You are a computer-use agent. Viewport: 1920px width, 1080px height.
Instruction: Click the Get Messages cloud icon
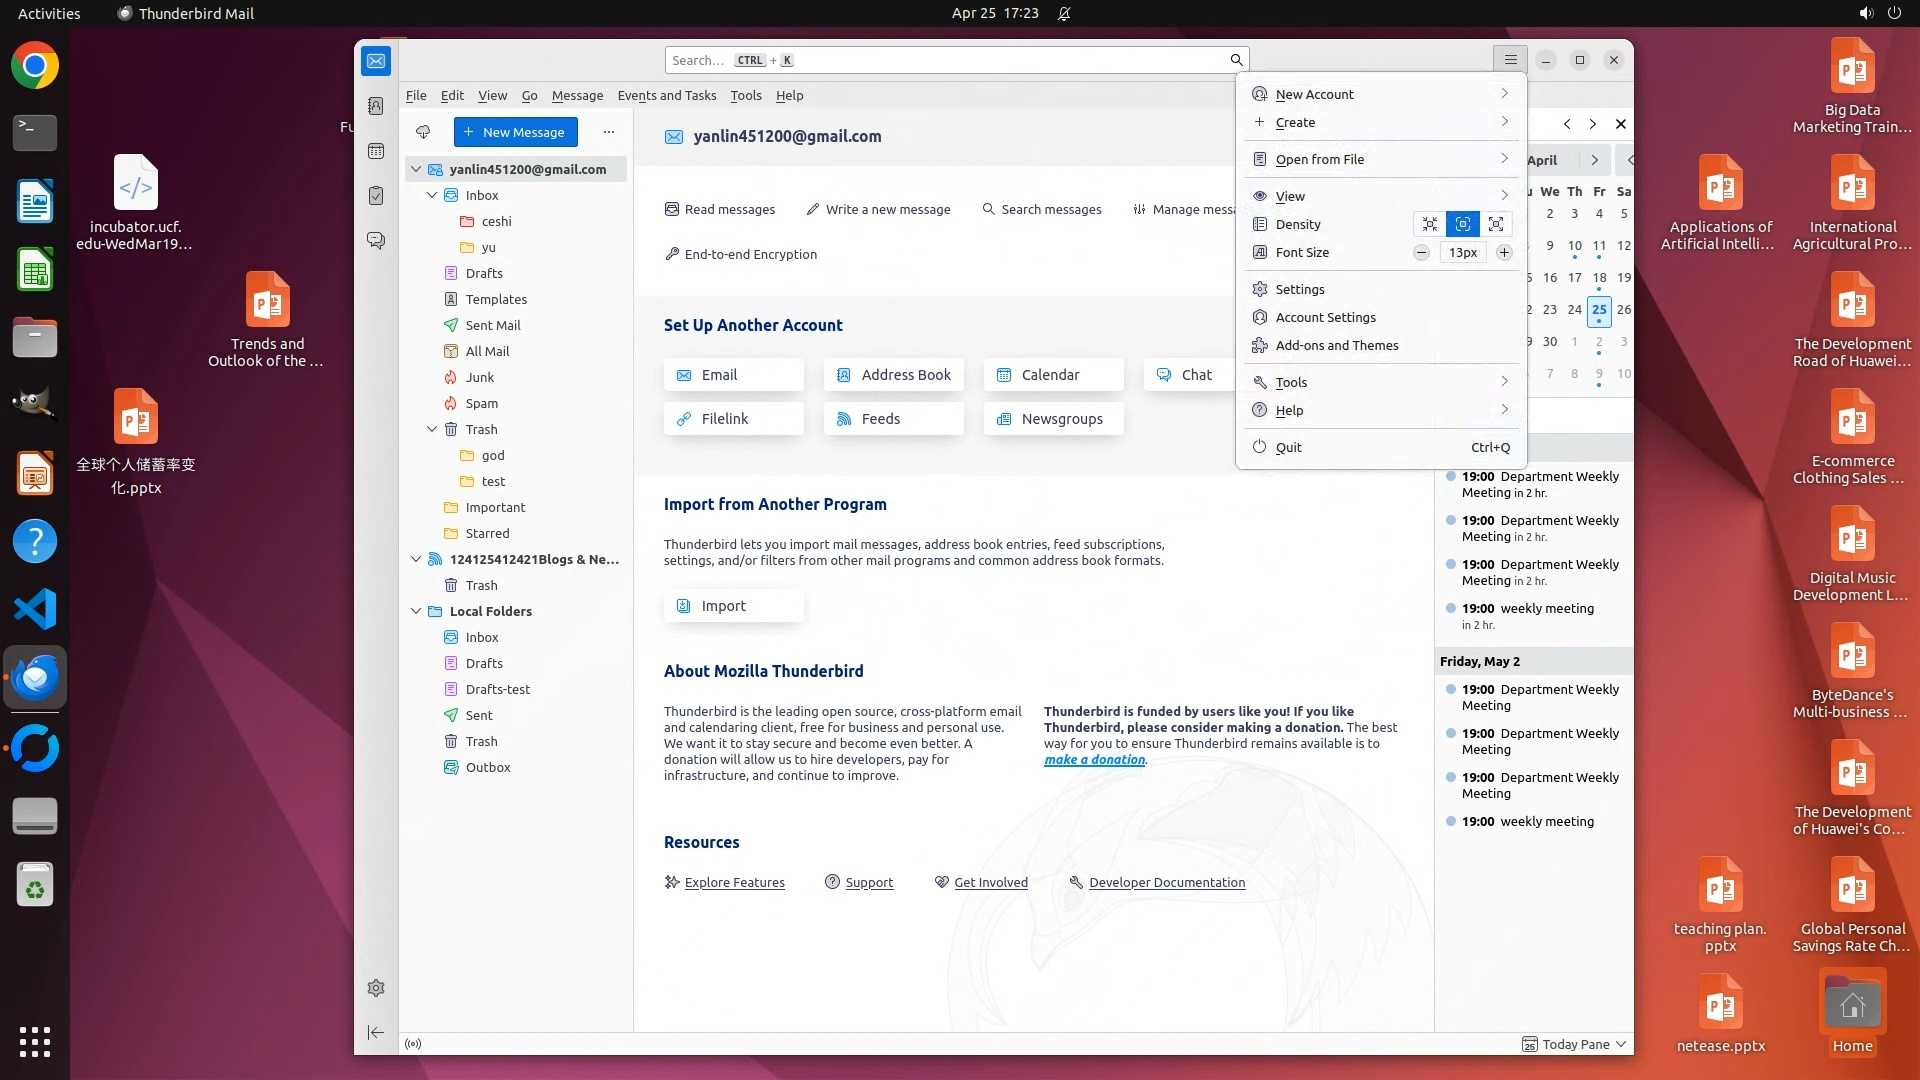[x=423, y=132]
